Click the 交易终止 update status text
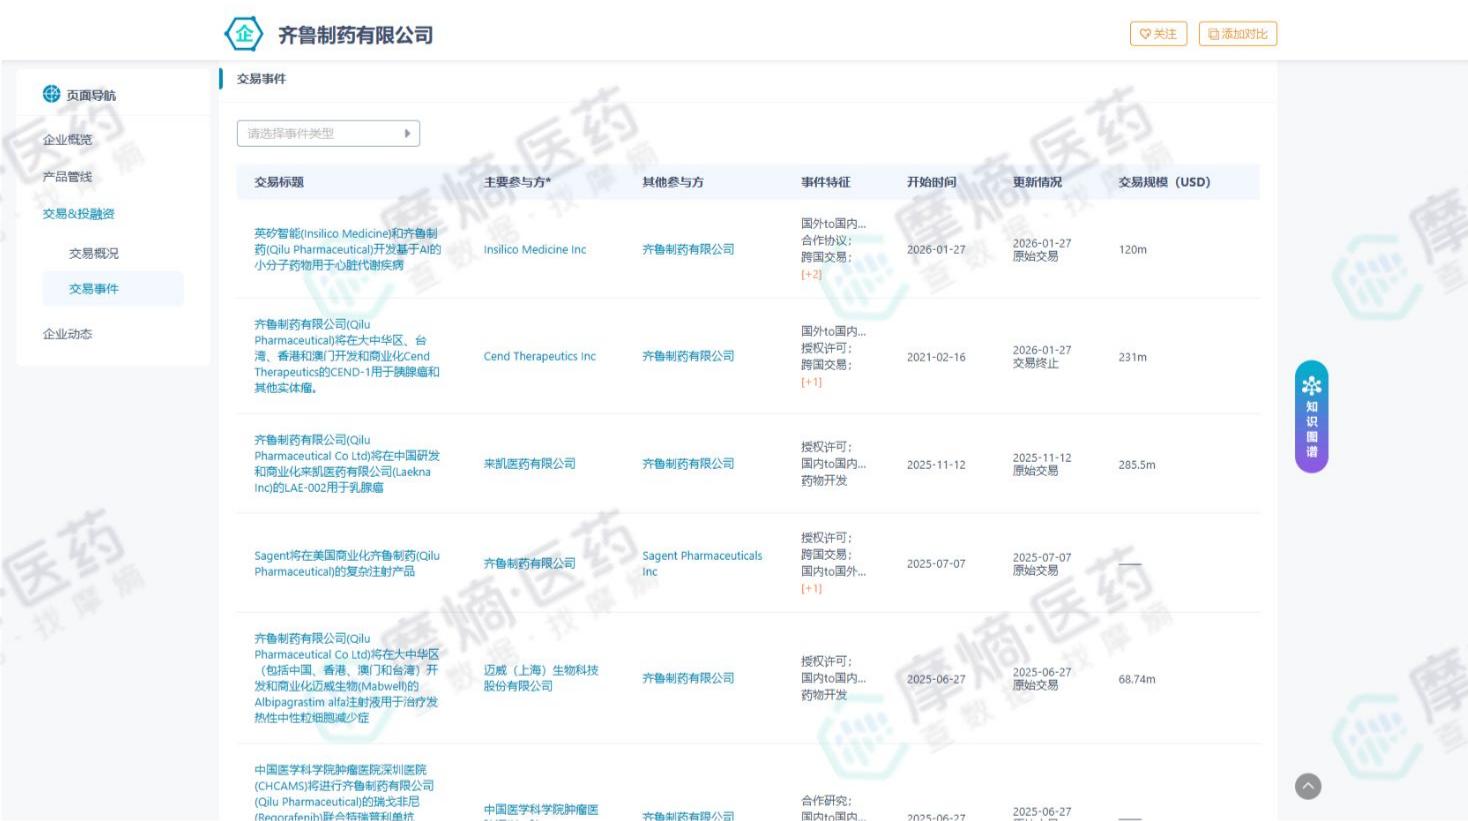The height and width of the screenshot is (821, 1468). [x=1035, y=363]
